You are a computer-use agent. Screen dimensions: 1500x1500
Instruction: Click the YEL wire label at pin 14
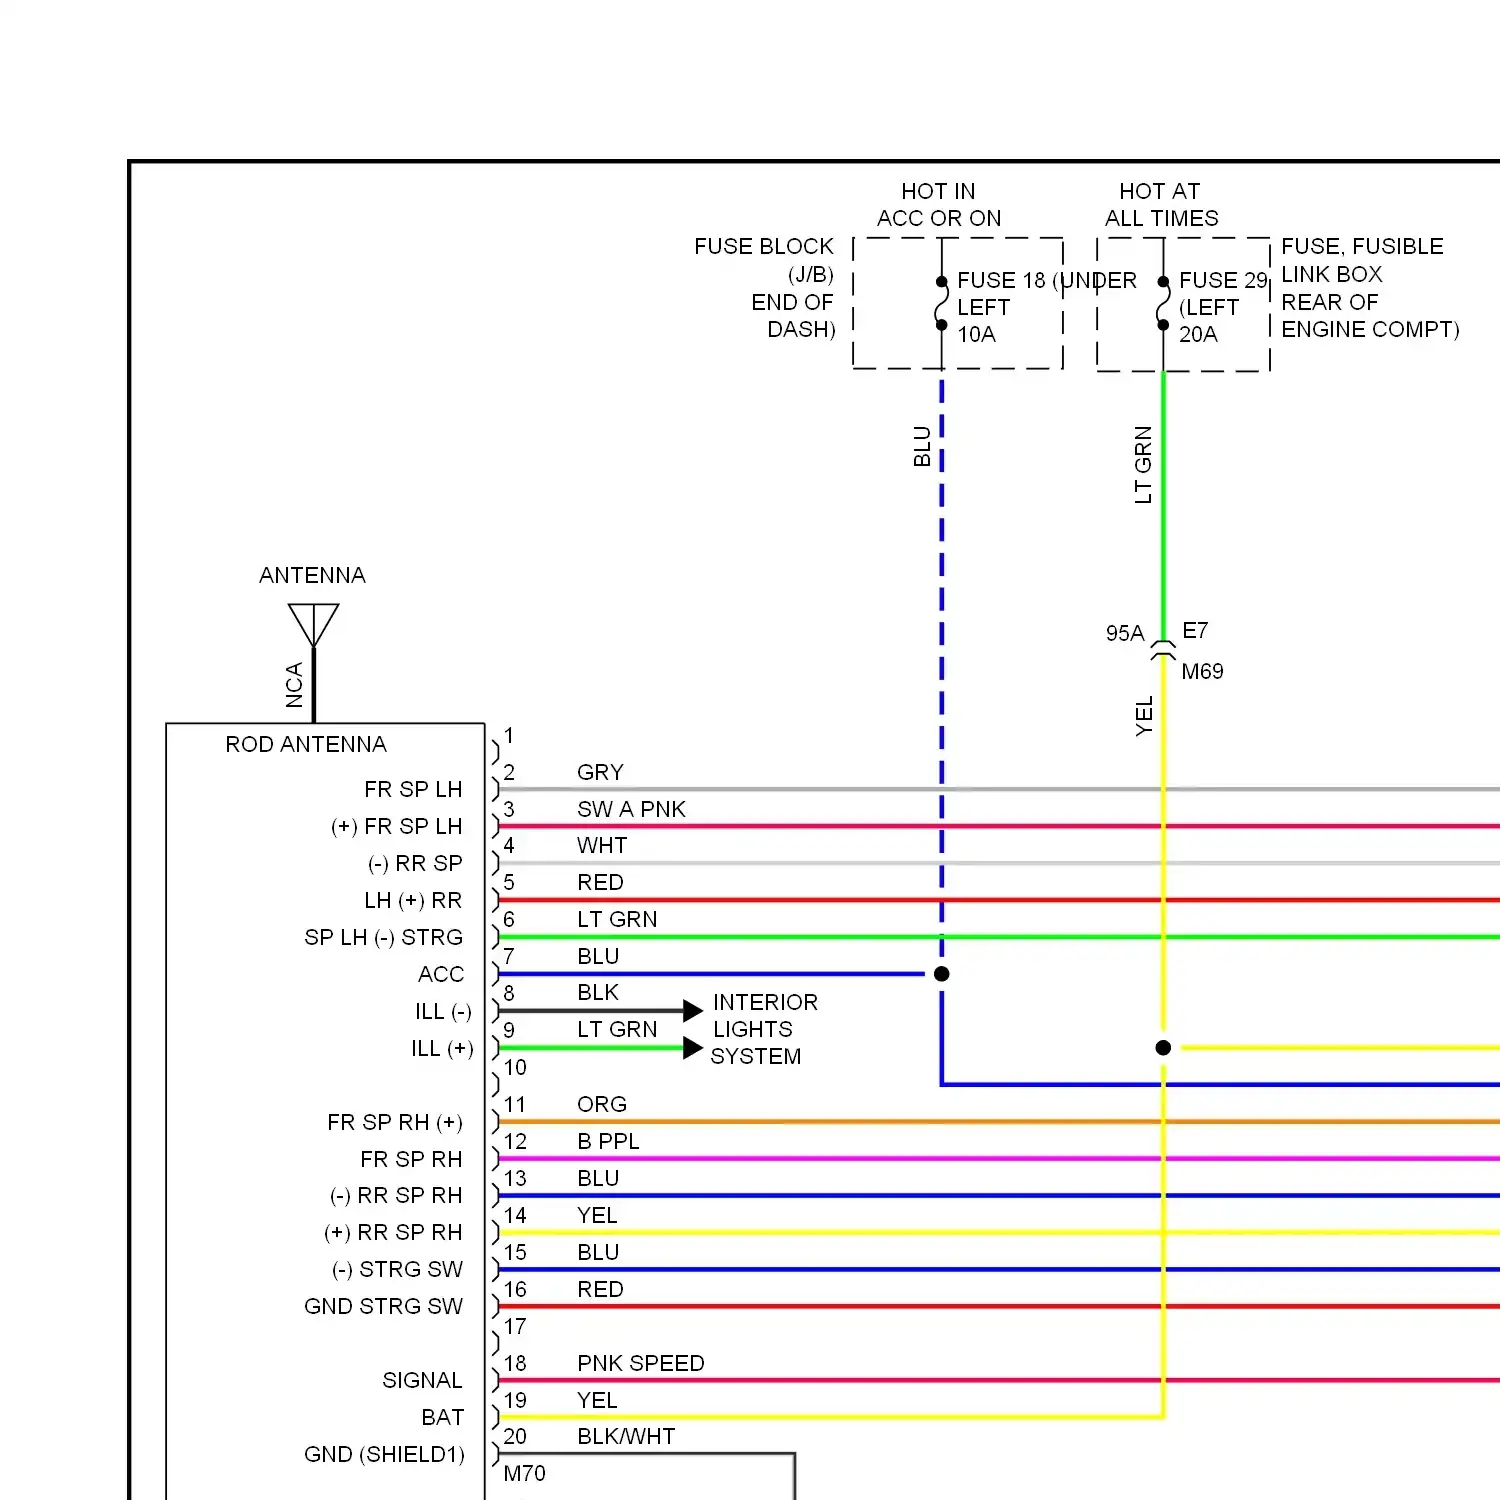click(597, 1215)
